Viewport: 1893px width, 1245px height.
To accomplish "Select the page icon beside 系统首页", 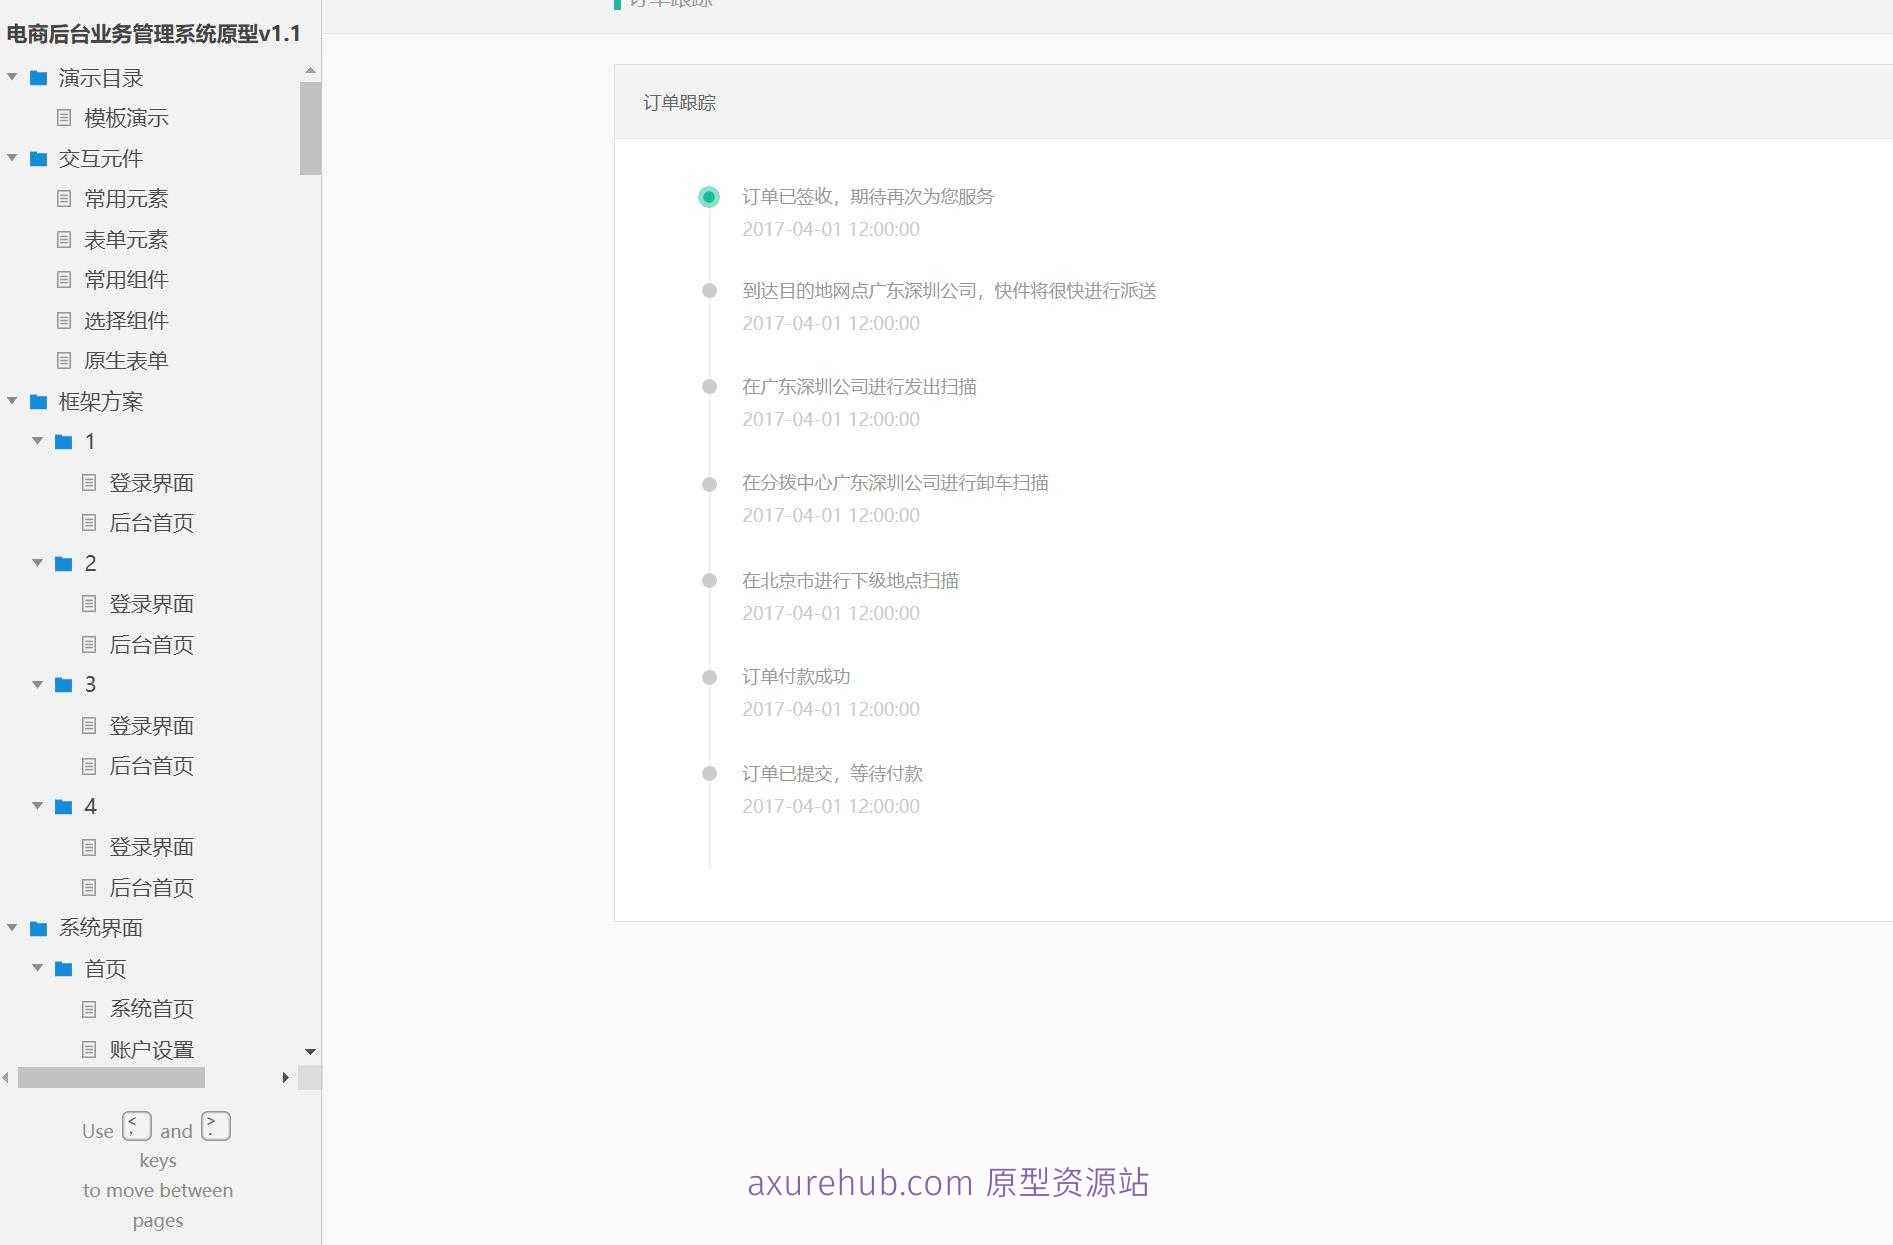I will (x=88, y=1008).
